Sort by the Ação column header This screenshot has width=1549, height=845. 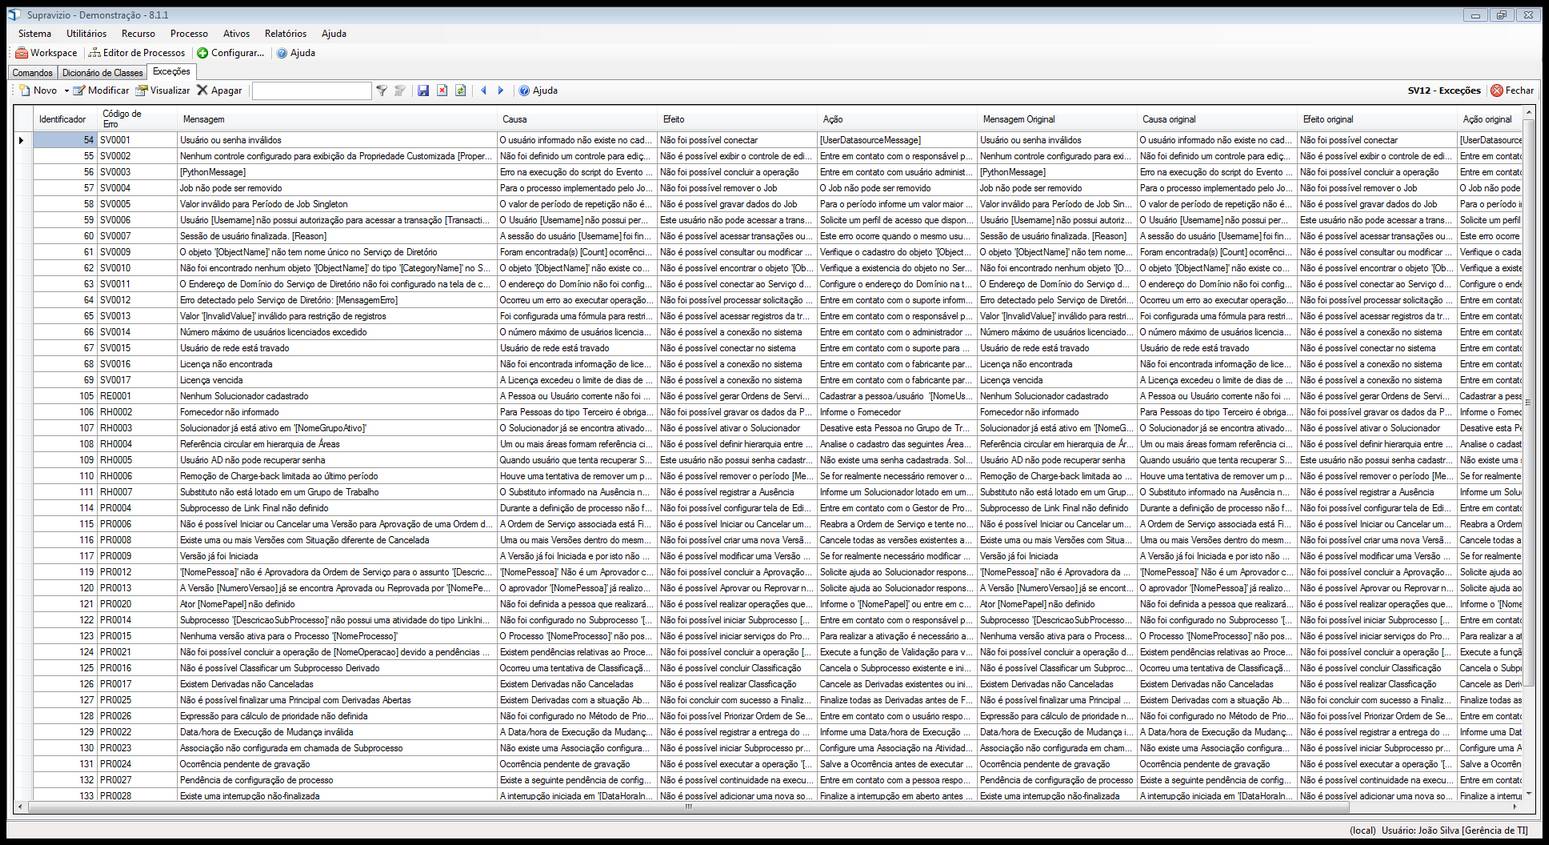coord(897,119)
